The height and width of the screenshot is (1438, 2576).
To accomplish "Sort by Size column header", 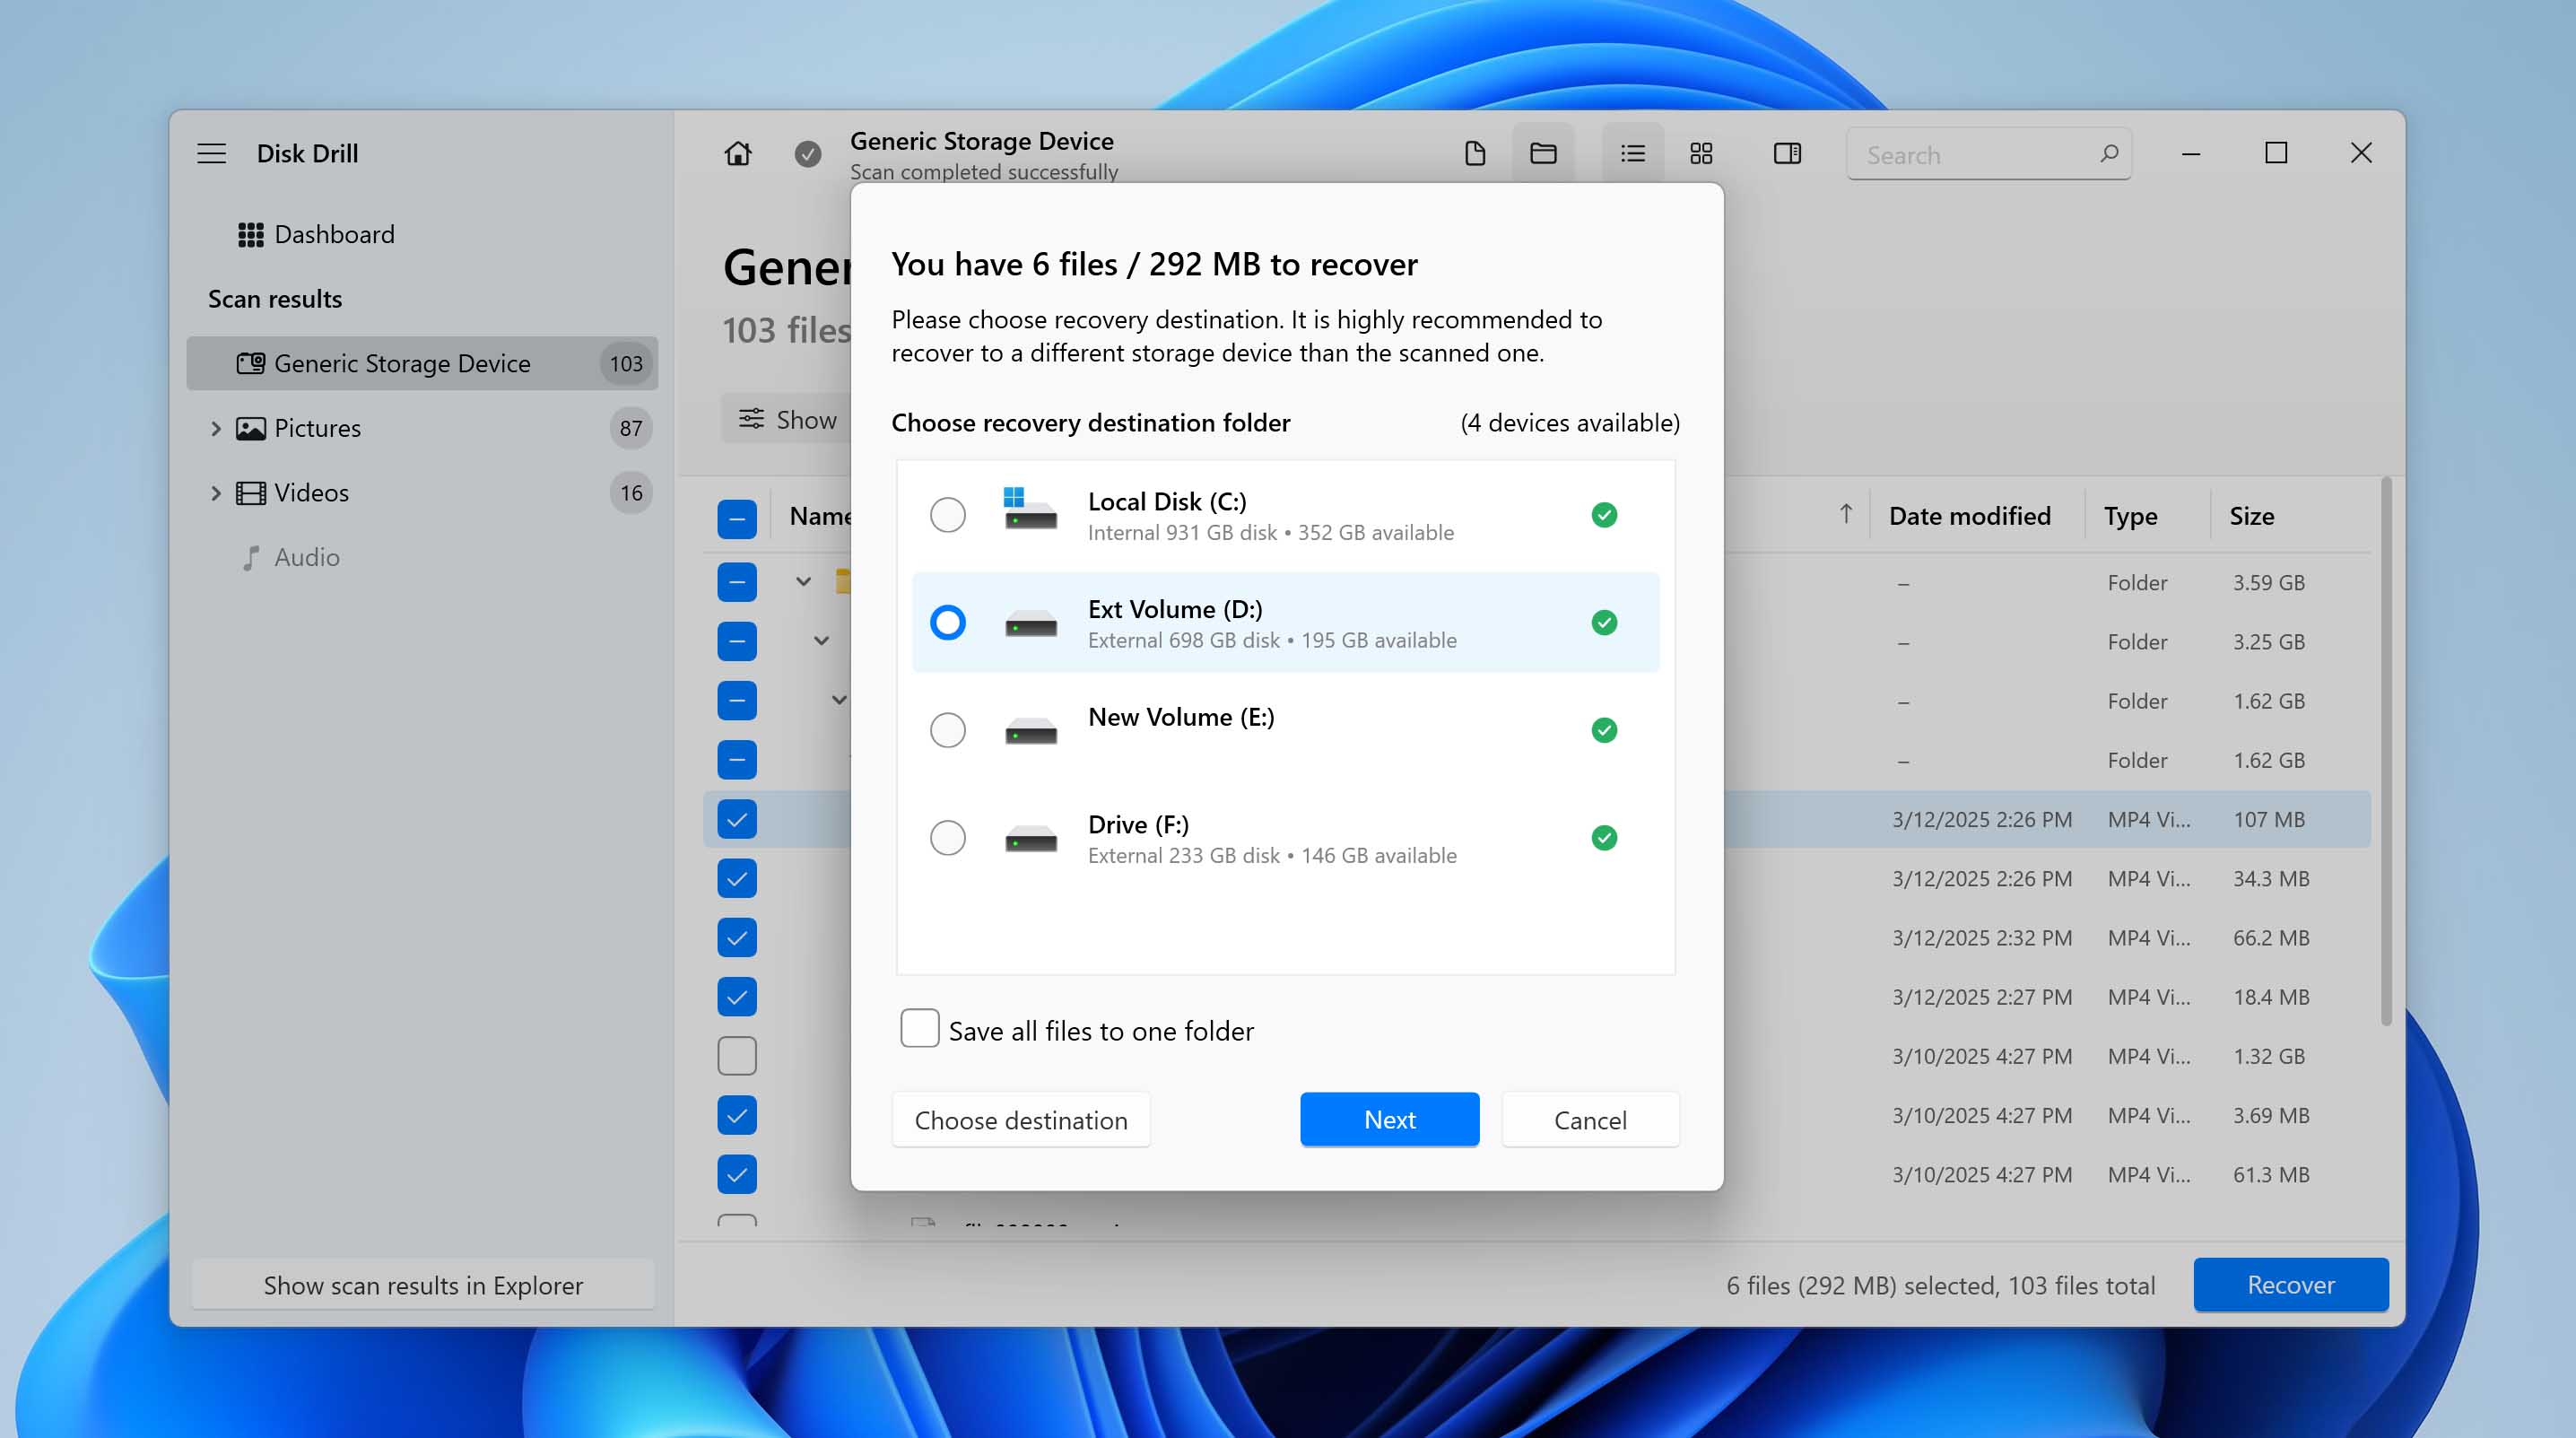I will [x=2251, y=516].
